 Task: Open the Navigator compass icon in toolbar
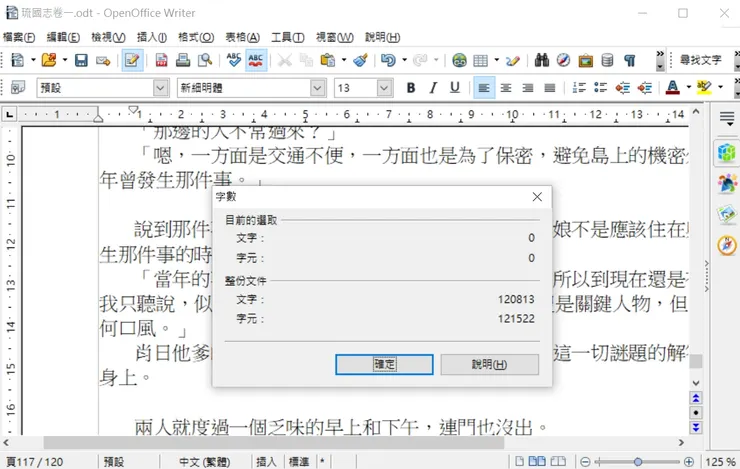point(563,60)
